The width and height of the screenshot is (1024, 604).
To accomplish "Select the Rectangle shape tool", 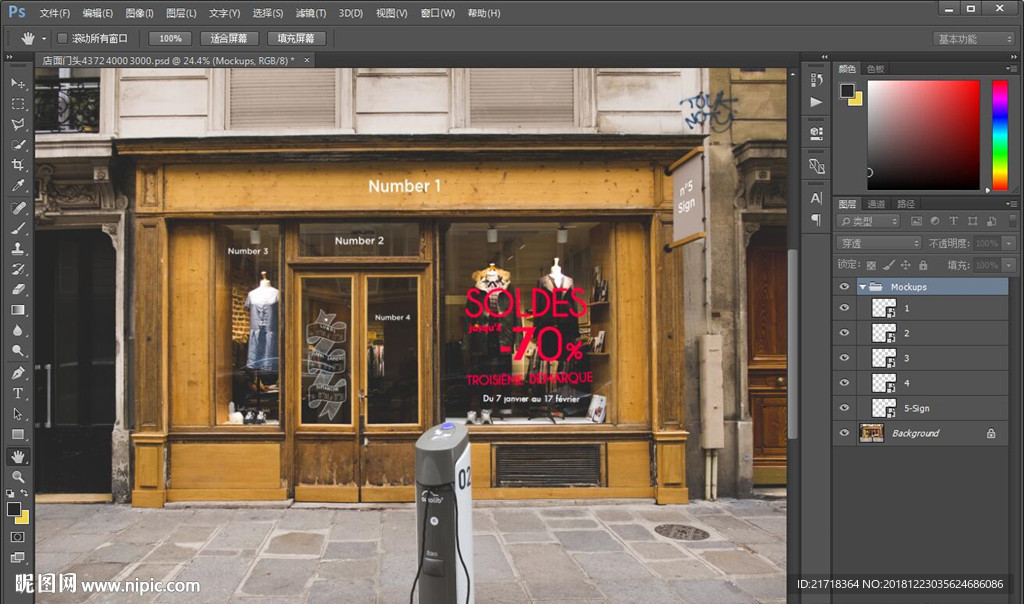I will click(x=18, y=434).
